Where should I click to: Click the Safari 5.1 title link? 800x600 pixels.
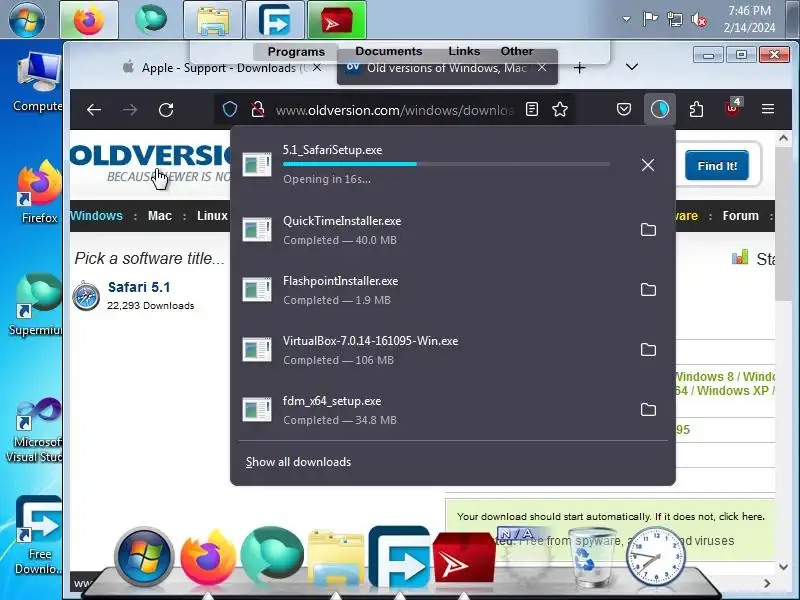click(139, 287)
